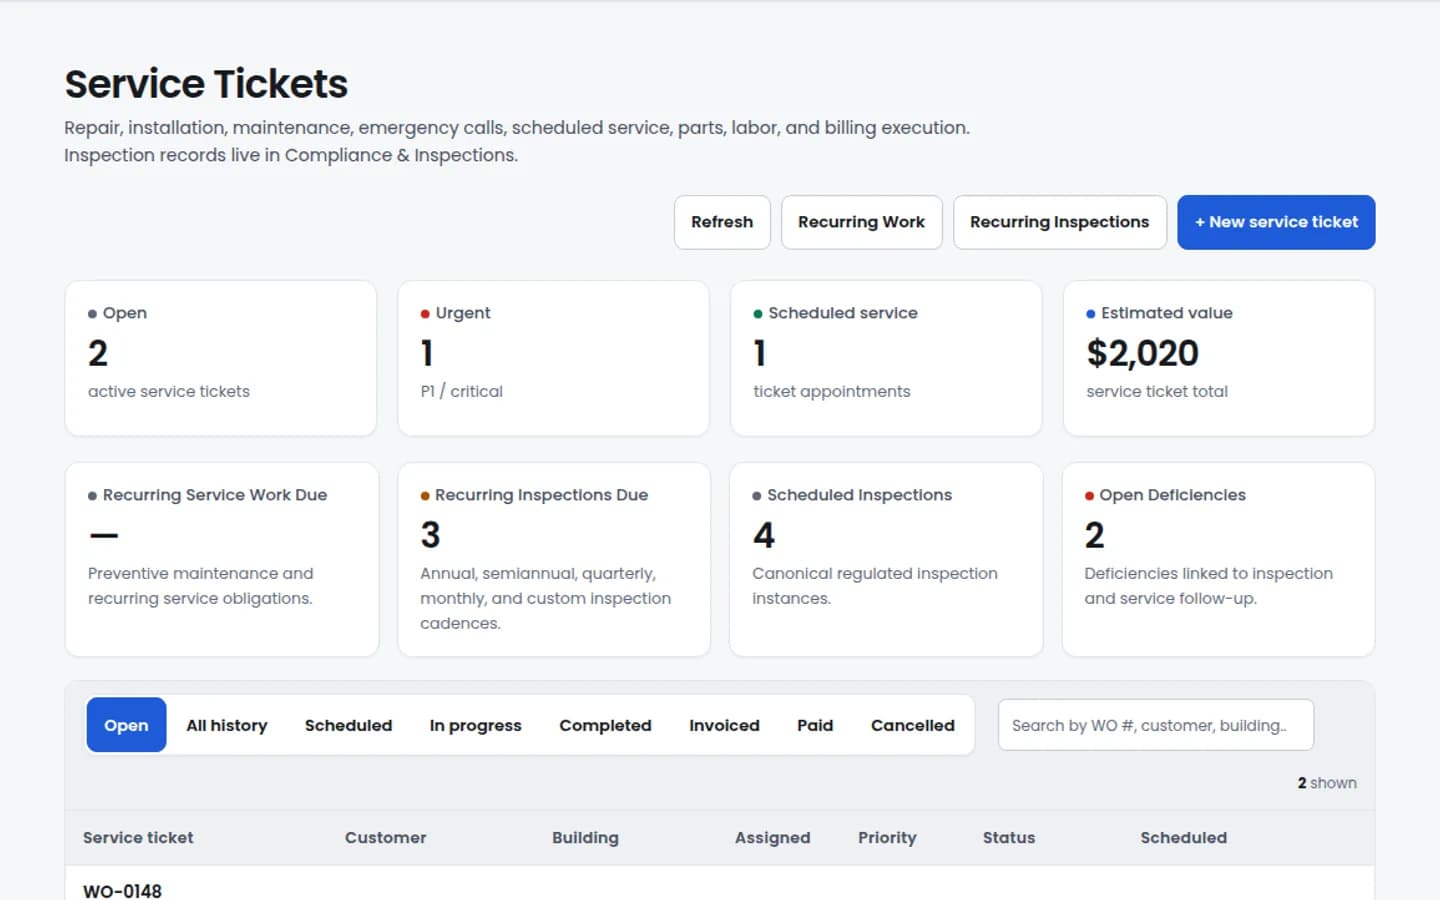
Task: Click the Priority column header
Action: 887,838
